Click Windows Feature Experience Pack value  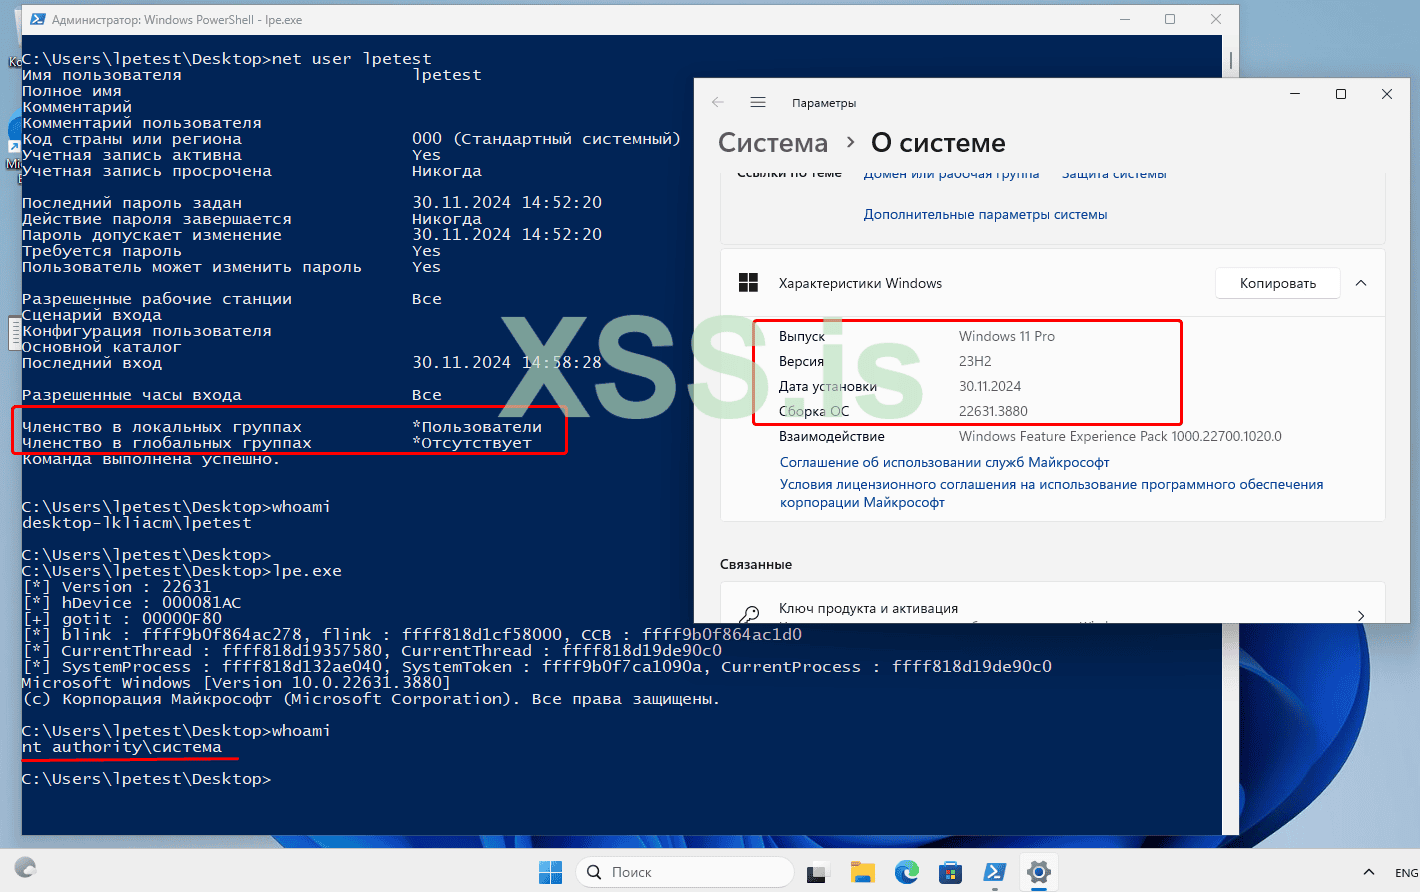(1120, 436)
